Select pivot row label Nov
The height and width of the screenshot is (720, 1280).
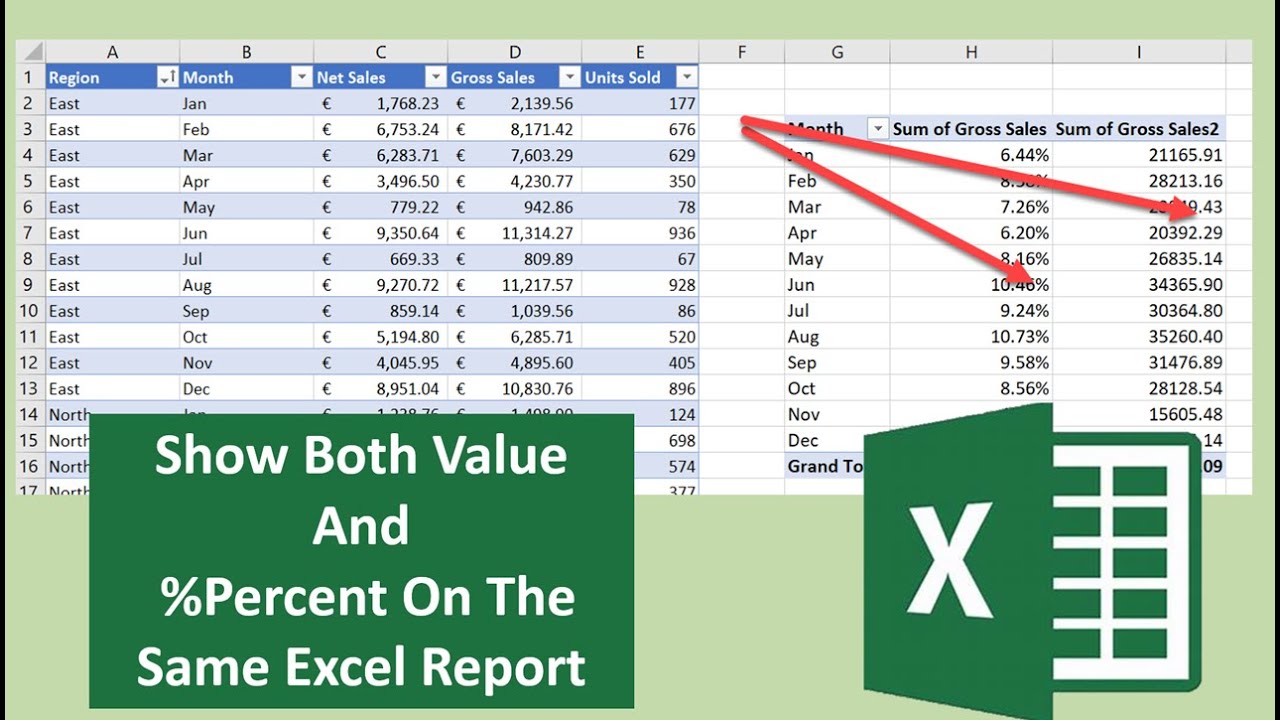pos(837,415)
